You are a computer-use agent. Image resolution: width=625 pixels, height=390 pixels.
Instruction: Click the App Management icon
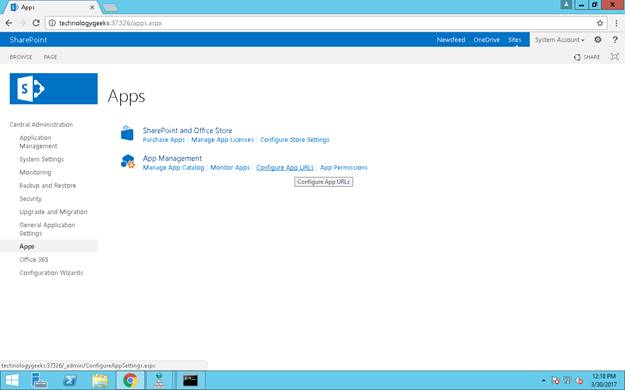click(128, 161)
